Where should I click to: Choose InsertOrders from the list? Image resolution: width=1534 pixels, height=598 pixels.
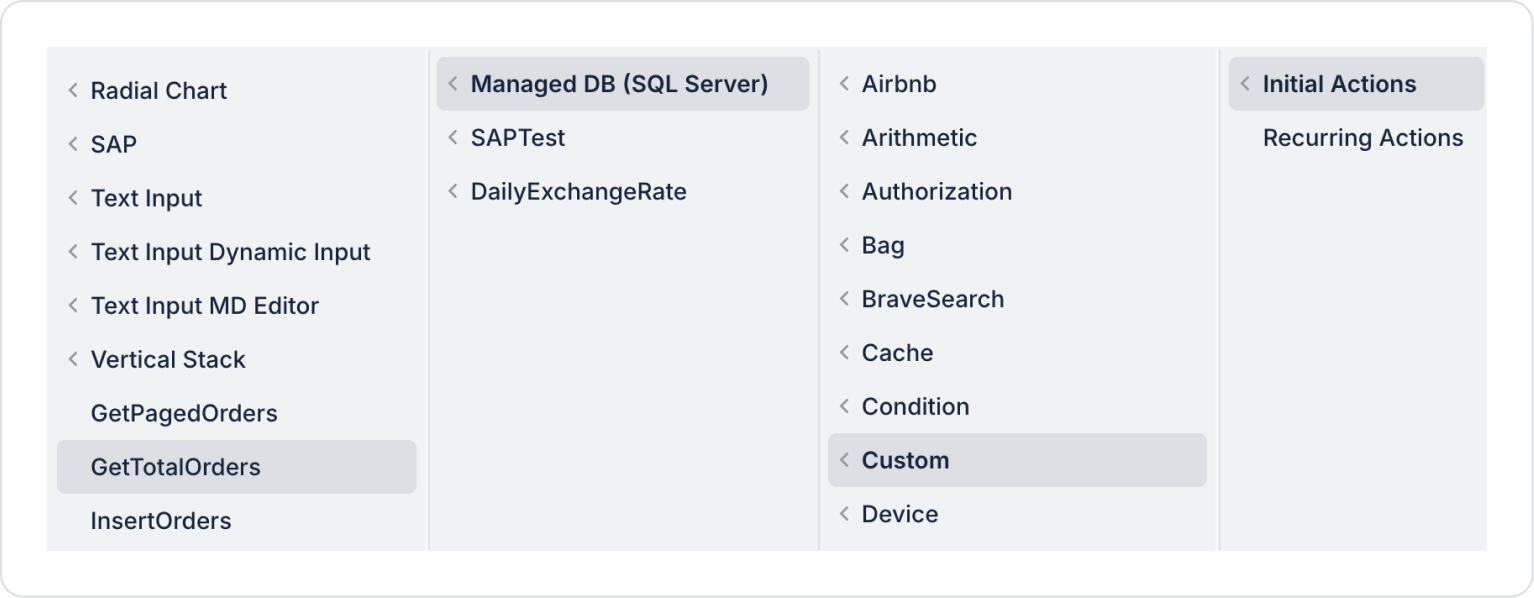tap(161, 521)
